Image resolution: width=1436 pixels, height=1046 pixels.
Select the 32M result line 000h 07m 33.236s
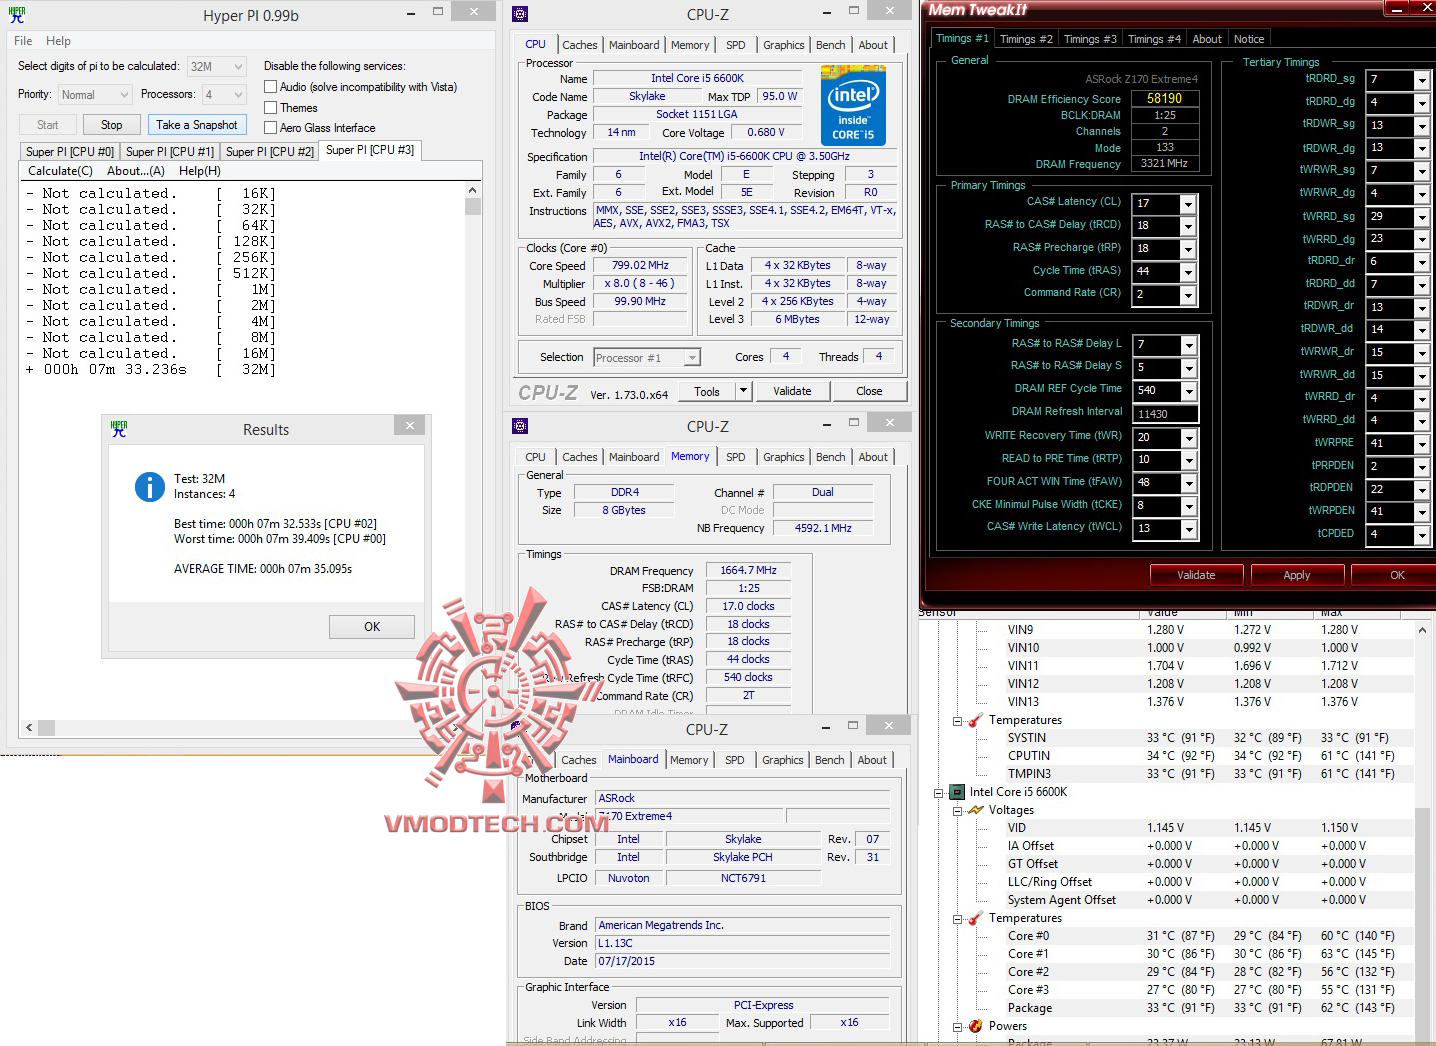point(150,370)
